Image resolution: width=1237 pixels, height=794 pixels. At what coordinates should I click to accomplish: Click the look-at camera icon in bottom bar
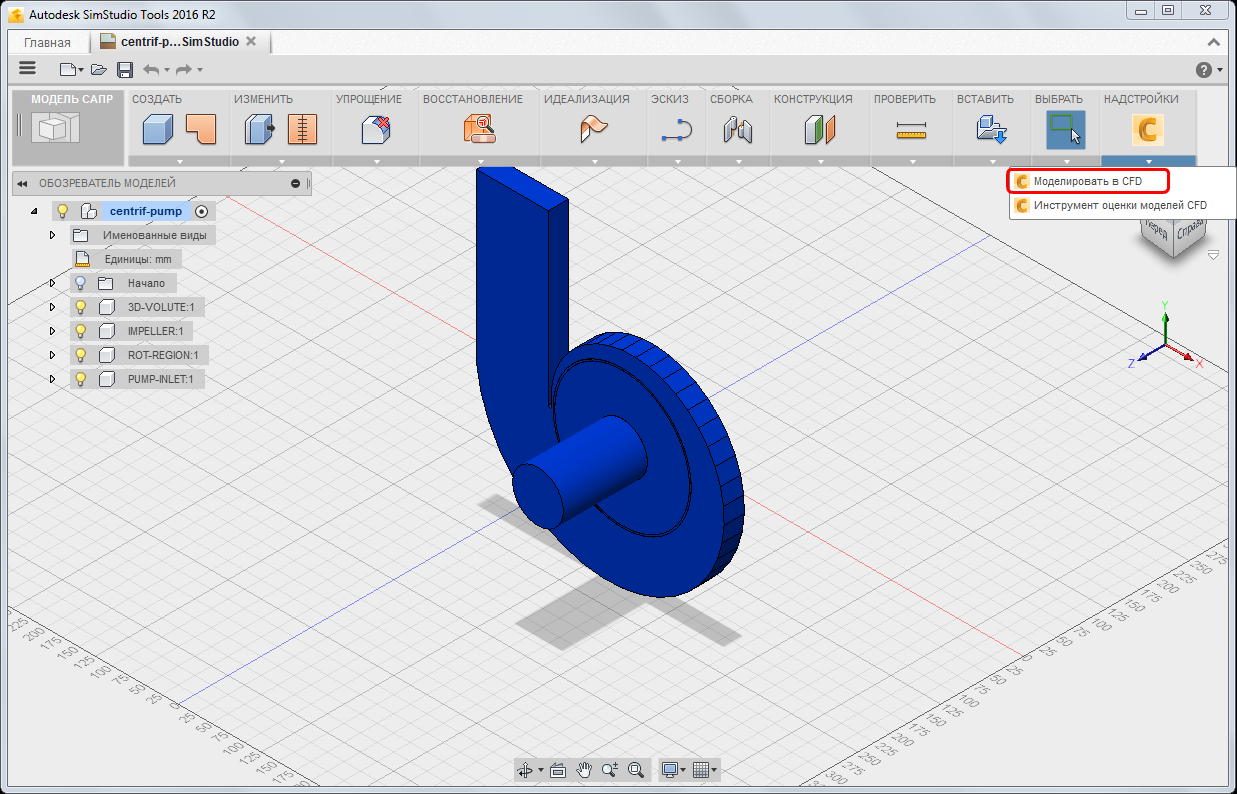point(558,770)
